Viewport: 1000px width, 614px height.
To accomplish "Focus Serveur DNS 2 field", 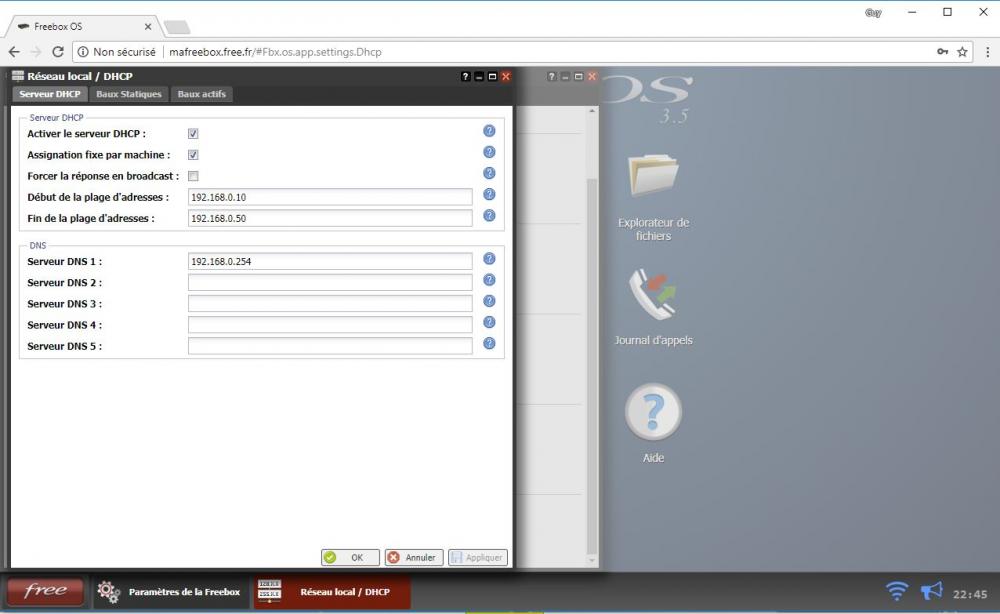I will click(330, 282).
